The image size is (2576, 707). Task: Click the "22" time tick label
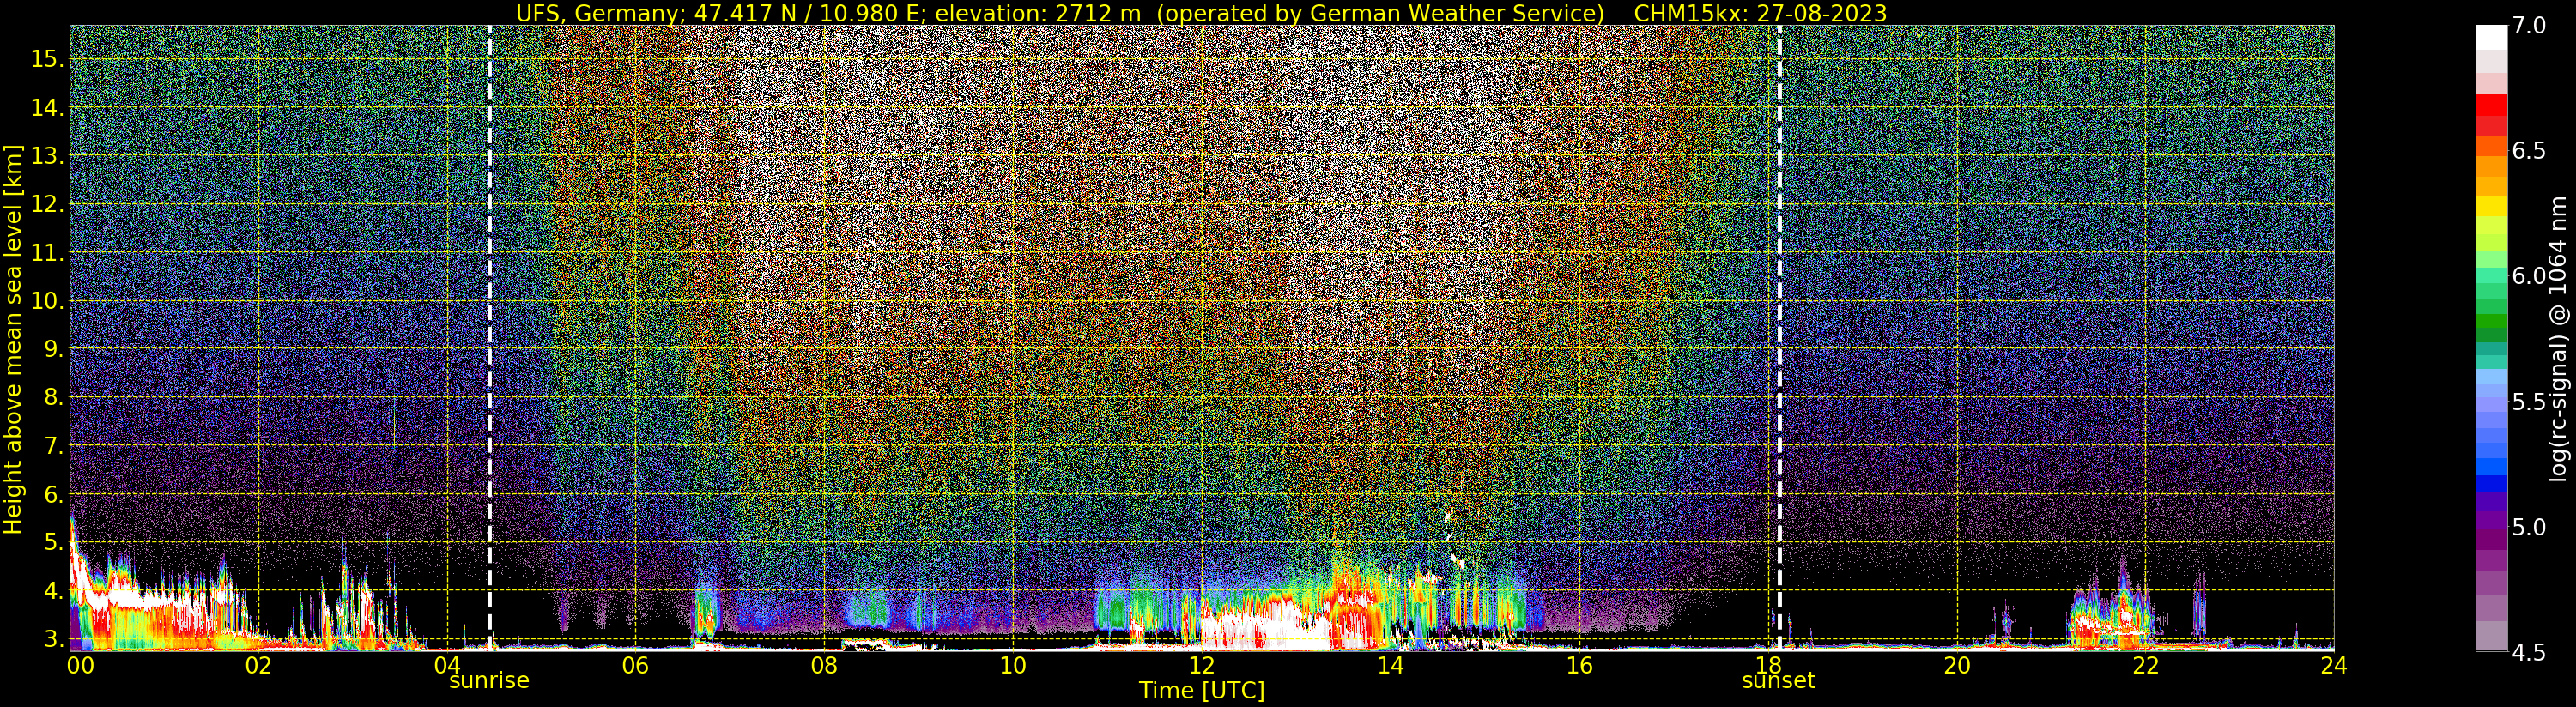click(x=2145, y=665)
